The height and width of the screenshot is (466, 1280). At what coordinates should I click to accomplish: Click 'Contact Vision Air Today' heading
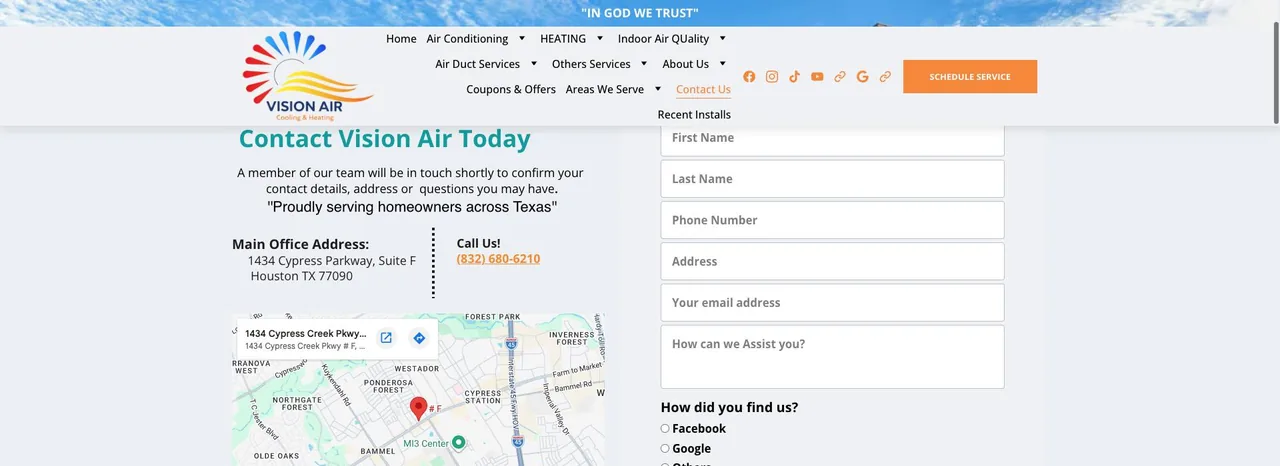point(385,139)
